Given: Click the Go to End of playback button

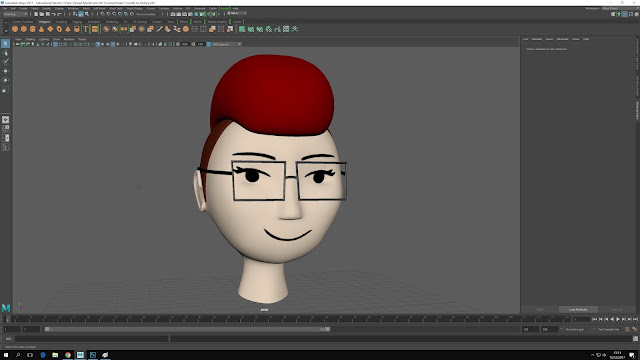Looking at the screenshot, I should coord(635,319).
